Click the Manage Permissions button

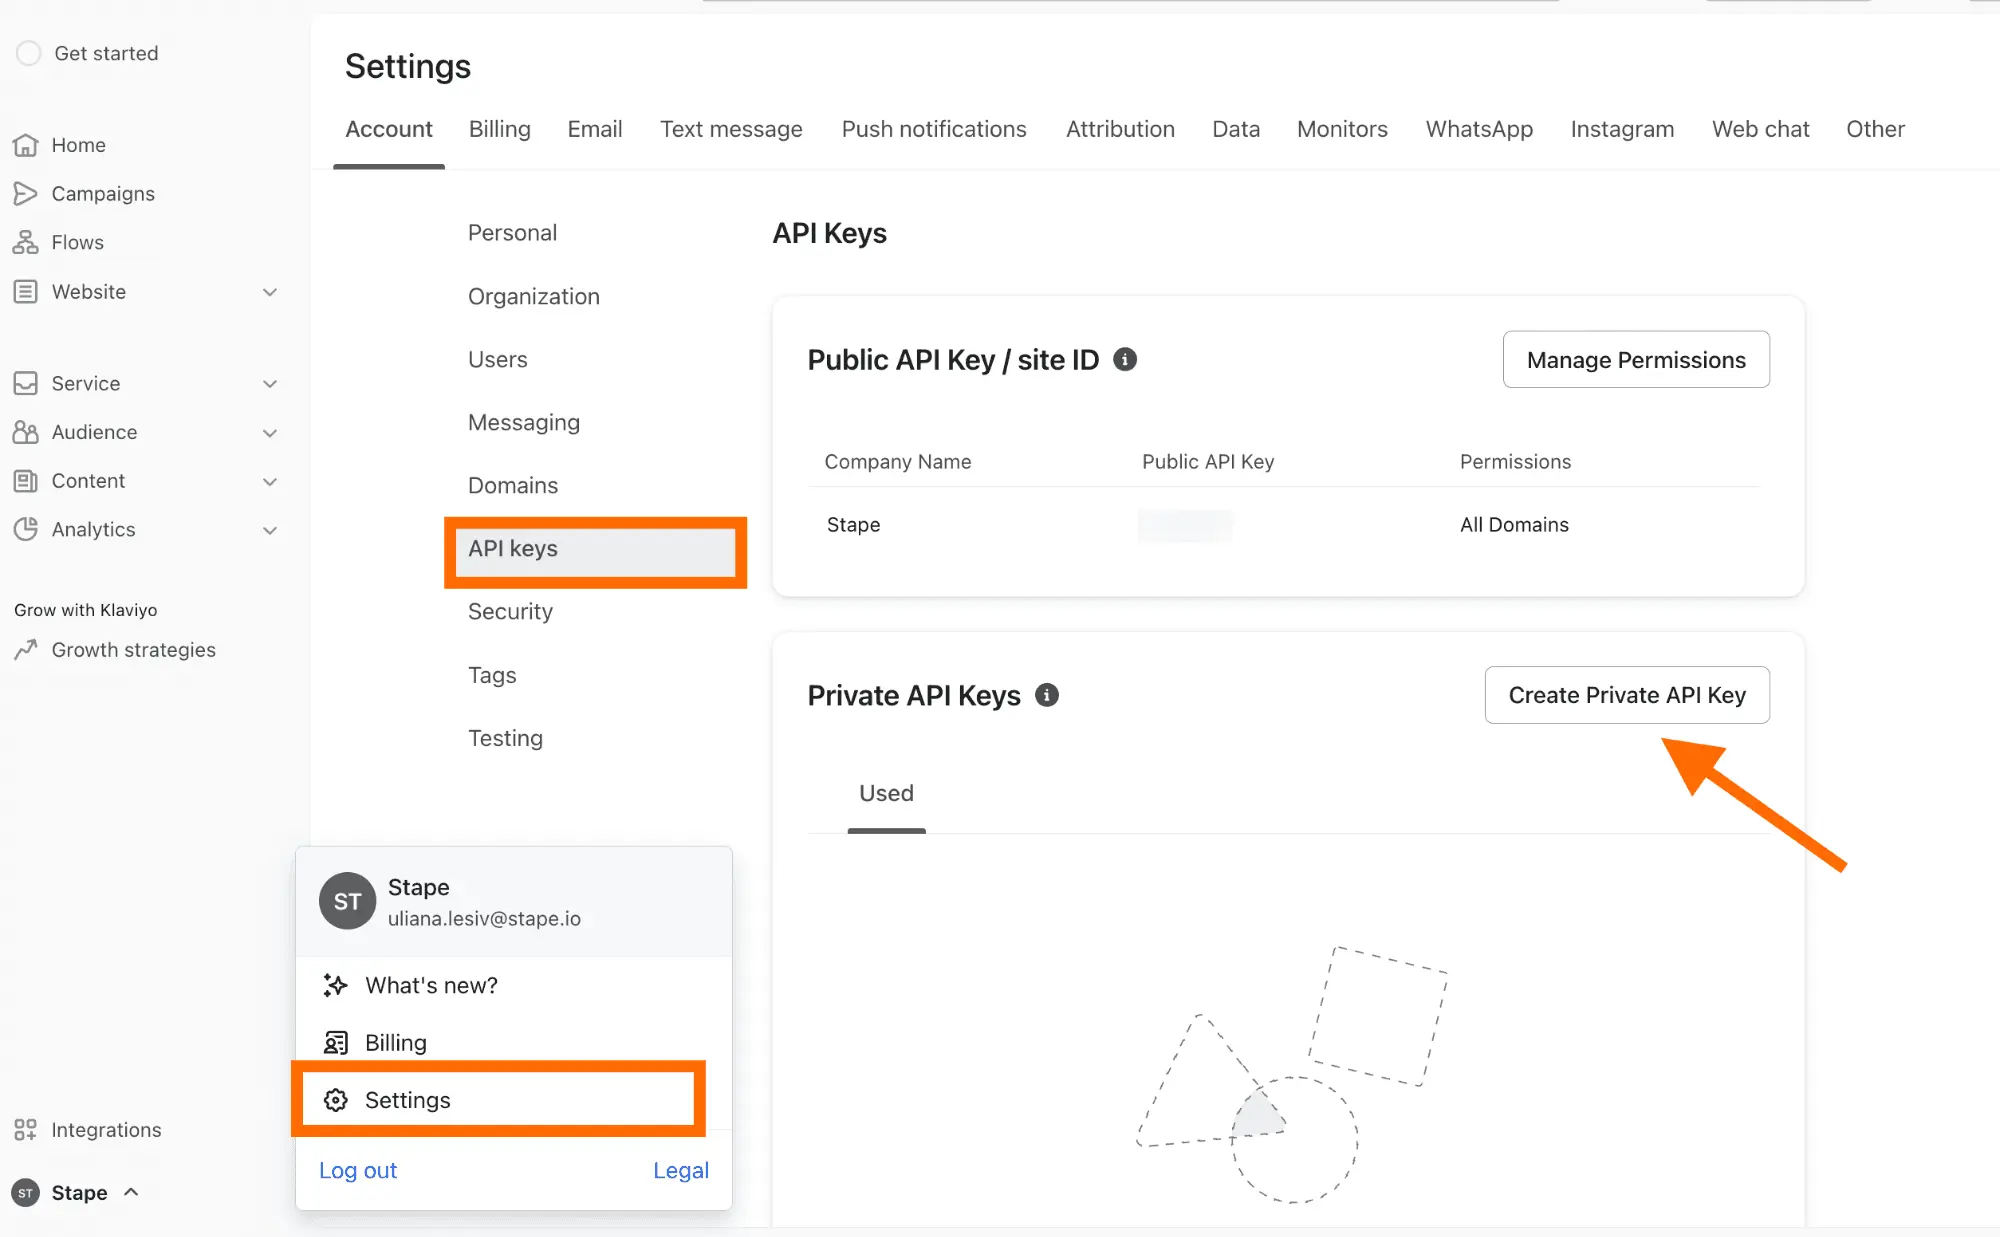click(x=1636, y=359)
